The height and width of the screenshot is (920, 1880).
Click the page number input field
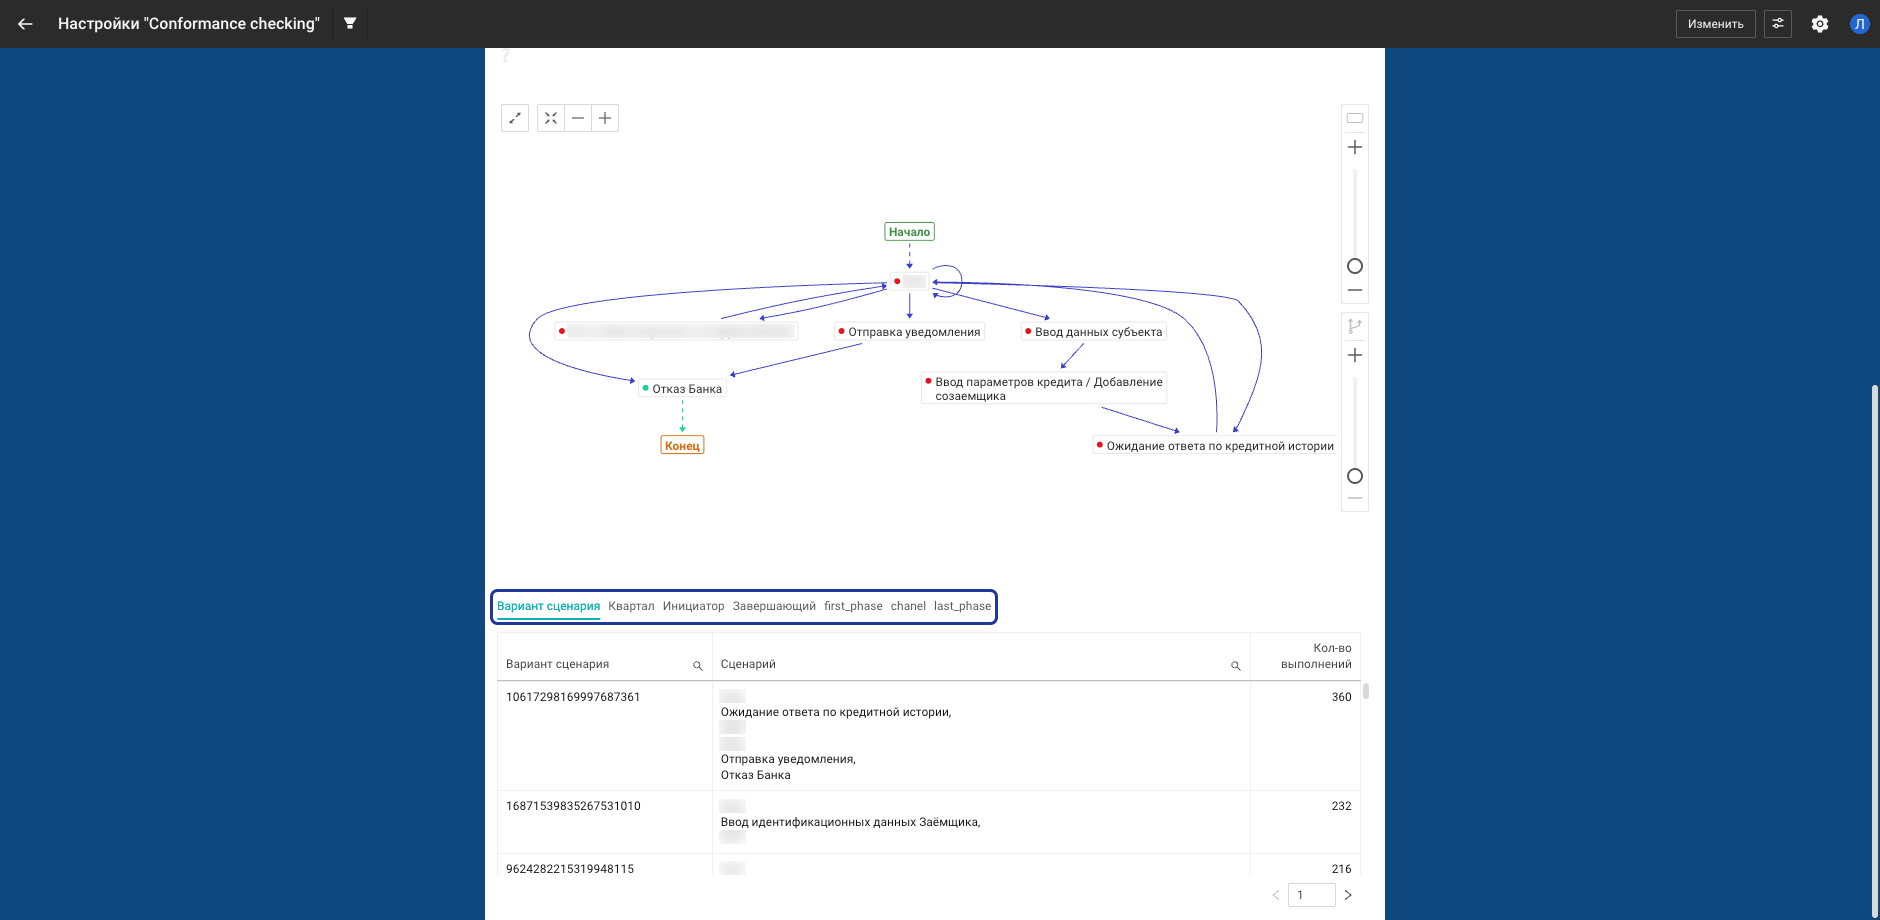[x=1311, y=895]
